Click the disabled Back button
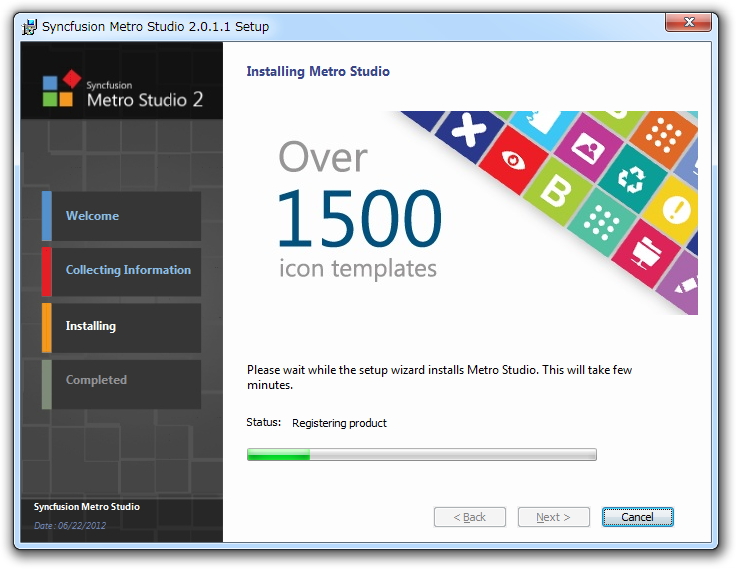The image size is (736, 569). [x=470, y=517]
